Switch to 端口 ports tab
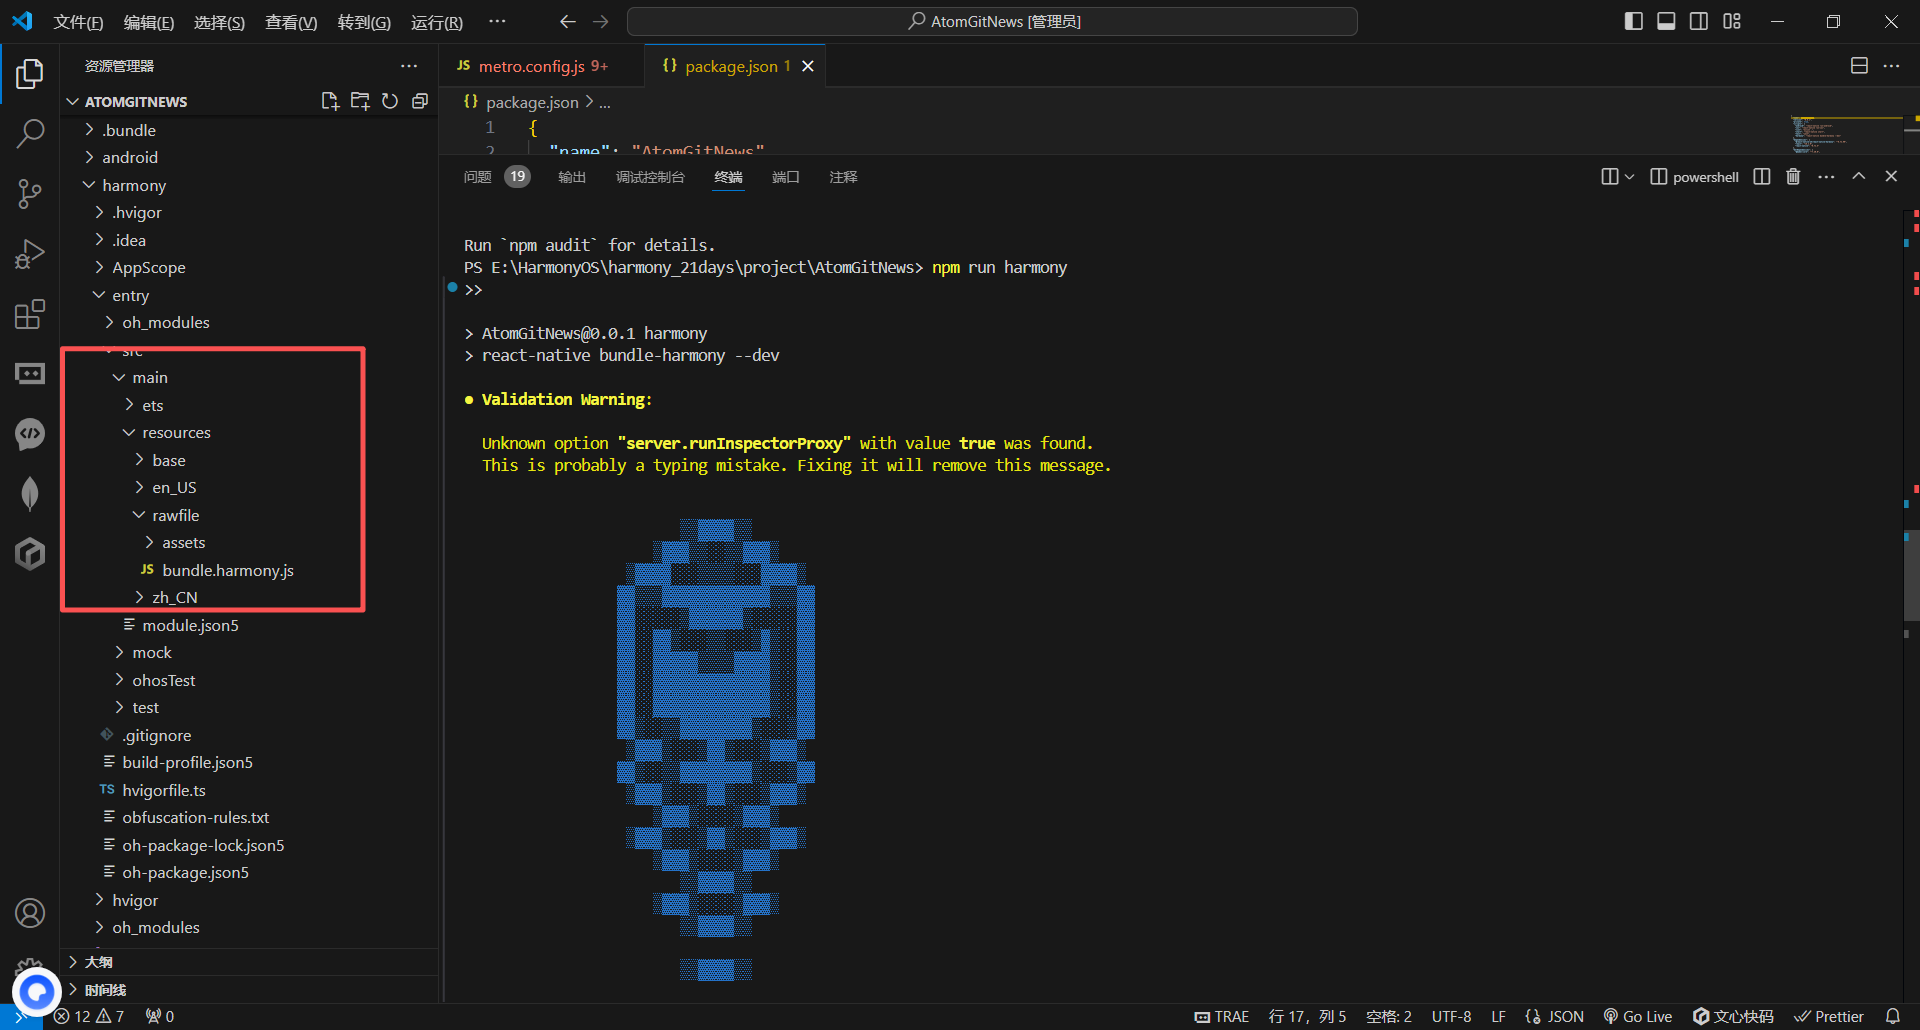Viewport: 1920px width, 1030px height. [x=786, y=176]
